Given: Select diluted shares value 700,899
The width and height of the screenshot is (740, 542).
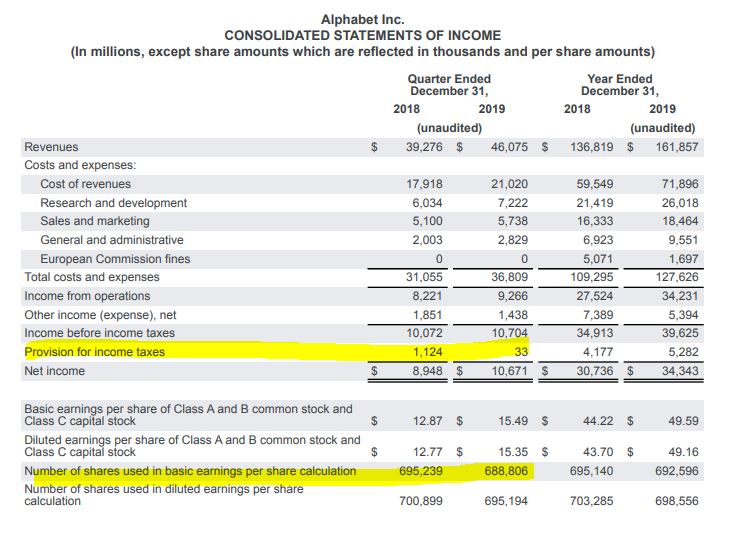Looking at the screenshot, I should (x=421, y=501).
